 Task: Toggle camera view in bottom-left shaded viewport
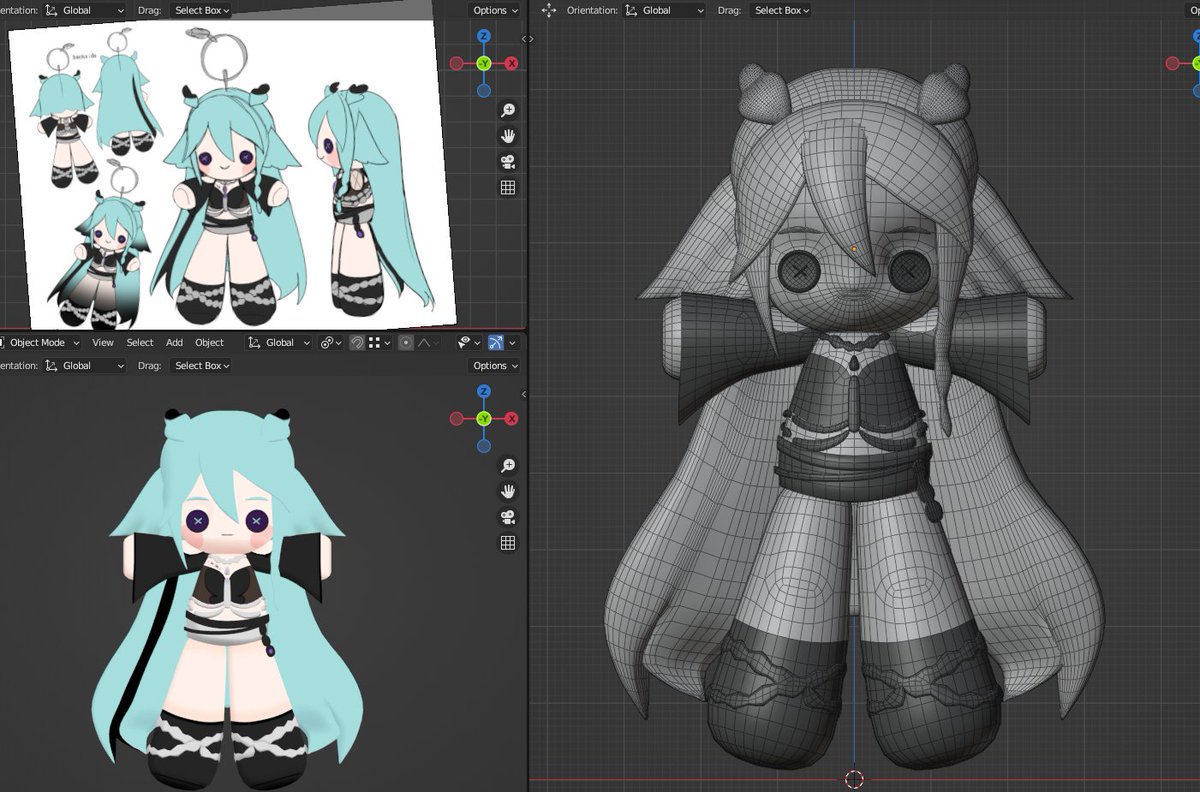tap(508, 517)
